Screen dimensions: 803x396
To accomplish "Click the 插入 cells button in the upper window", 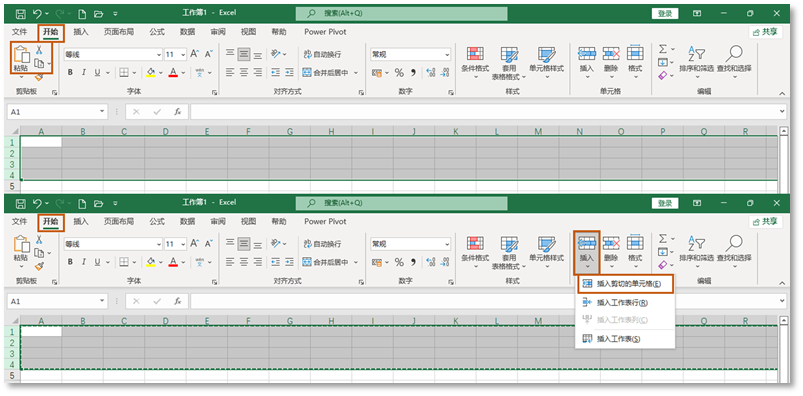I will click(586, 62).
